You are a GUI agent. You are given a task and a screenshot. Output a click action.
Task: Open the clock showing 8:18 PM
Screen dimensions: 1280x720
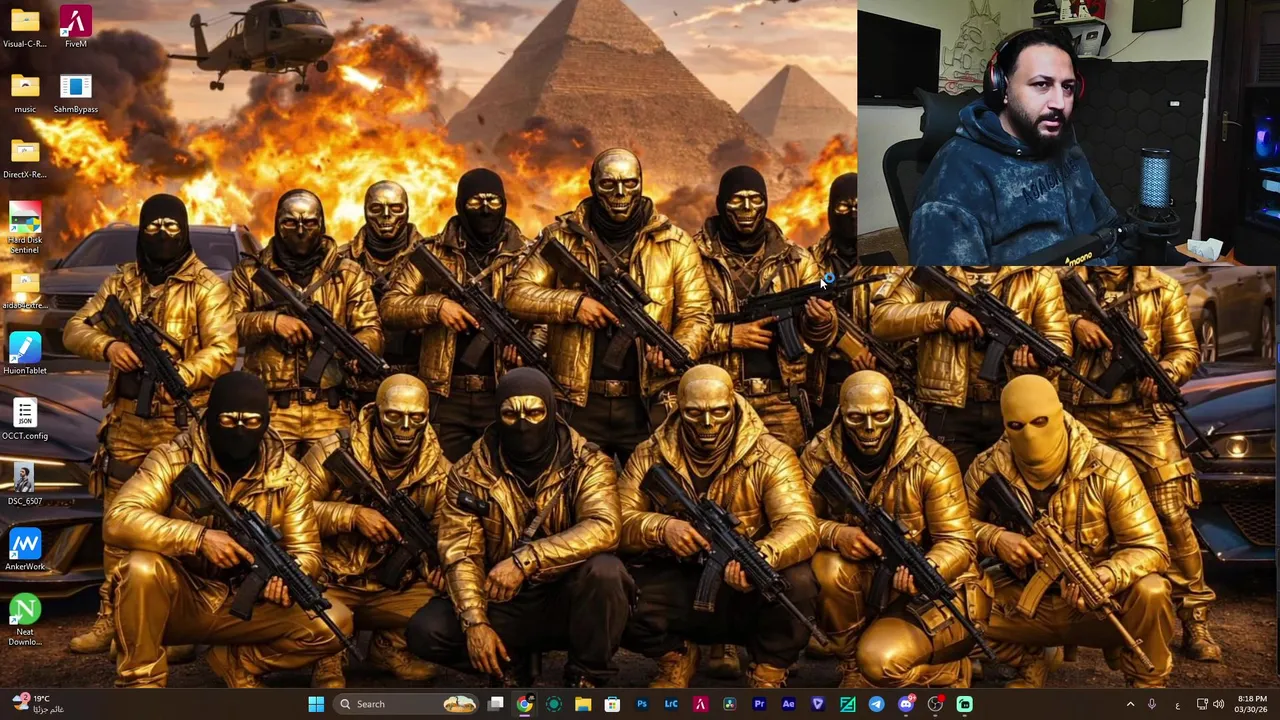click(1252, 704)
